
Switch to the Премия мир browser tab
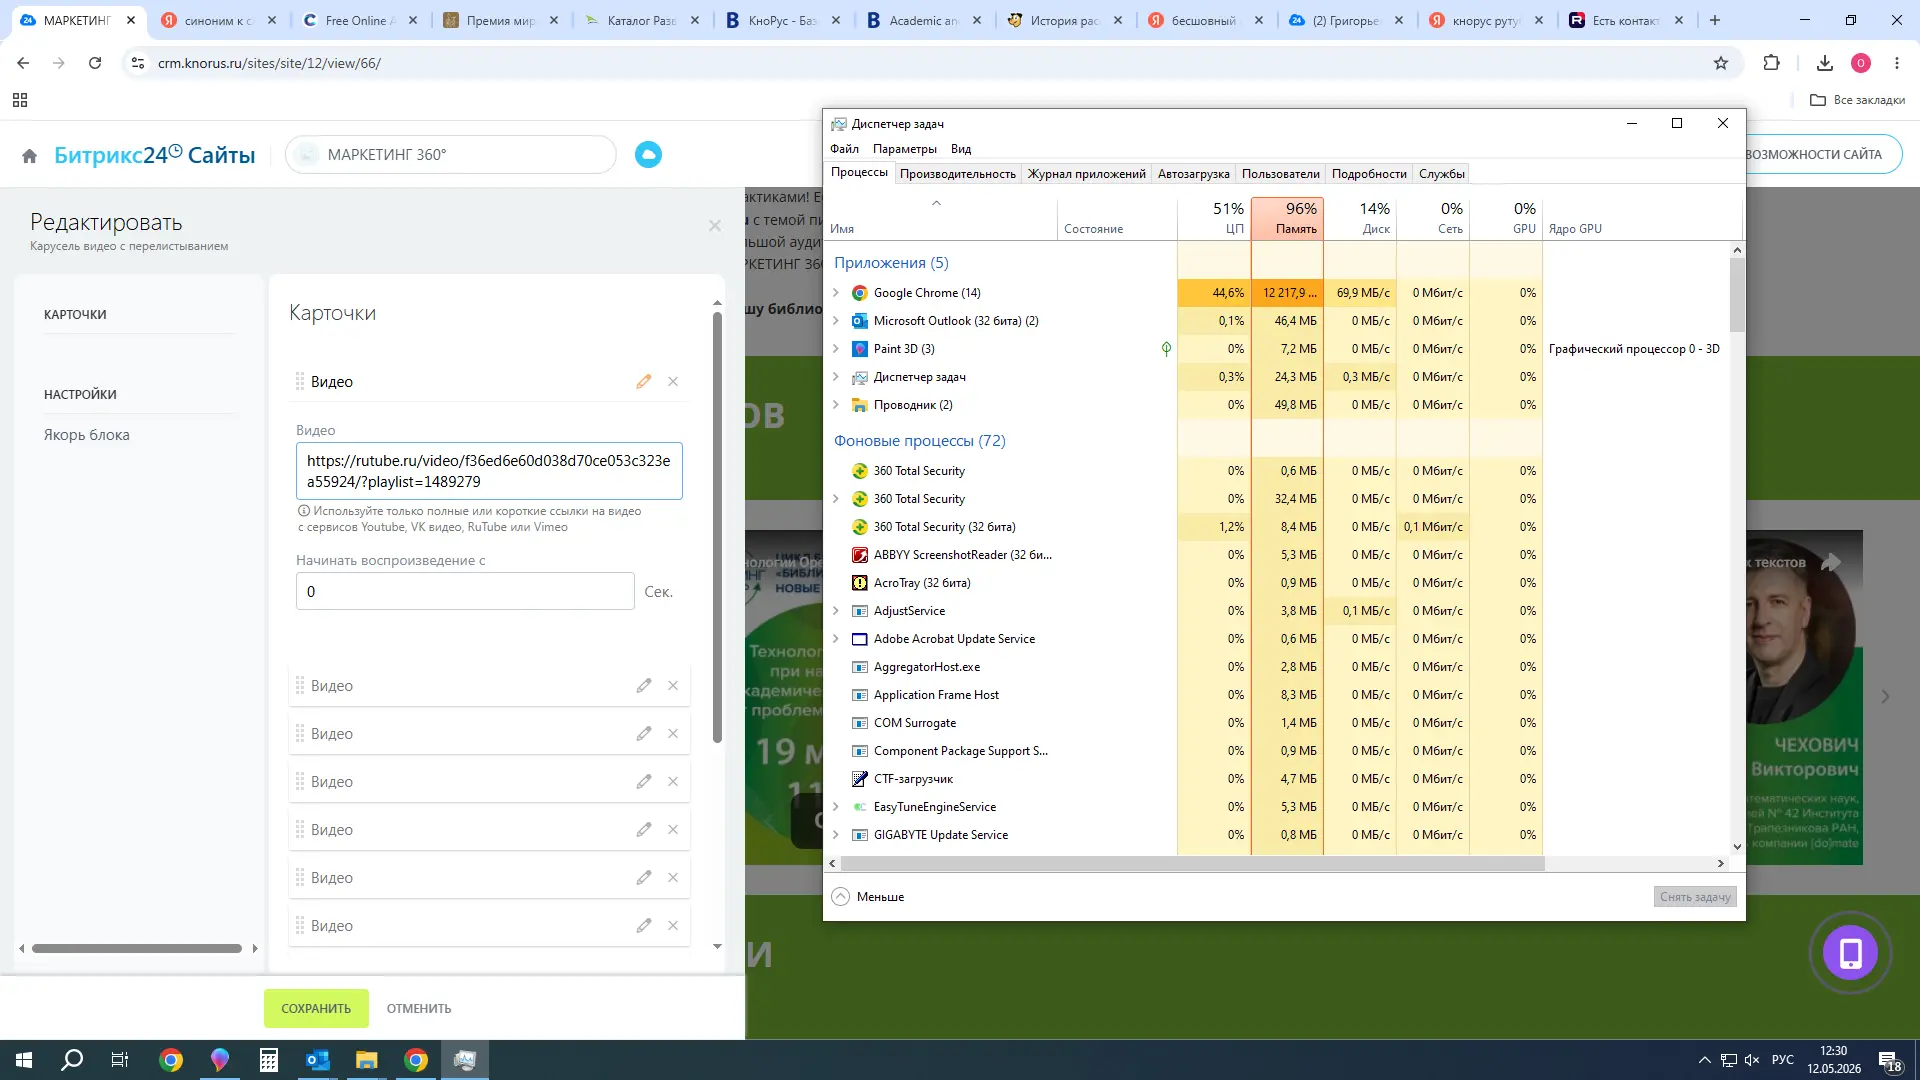coord(500,20)
